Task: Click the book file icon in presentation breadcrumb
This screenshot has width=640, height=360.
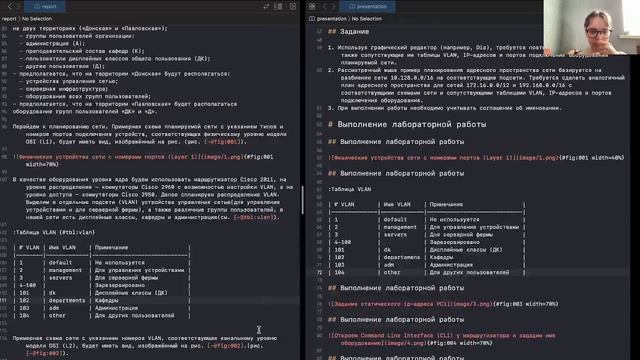Action: tap(312, 19)
